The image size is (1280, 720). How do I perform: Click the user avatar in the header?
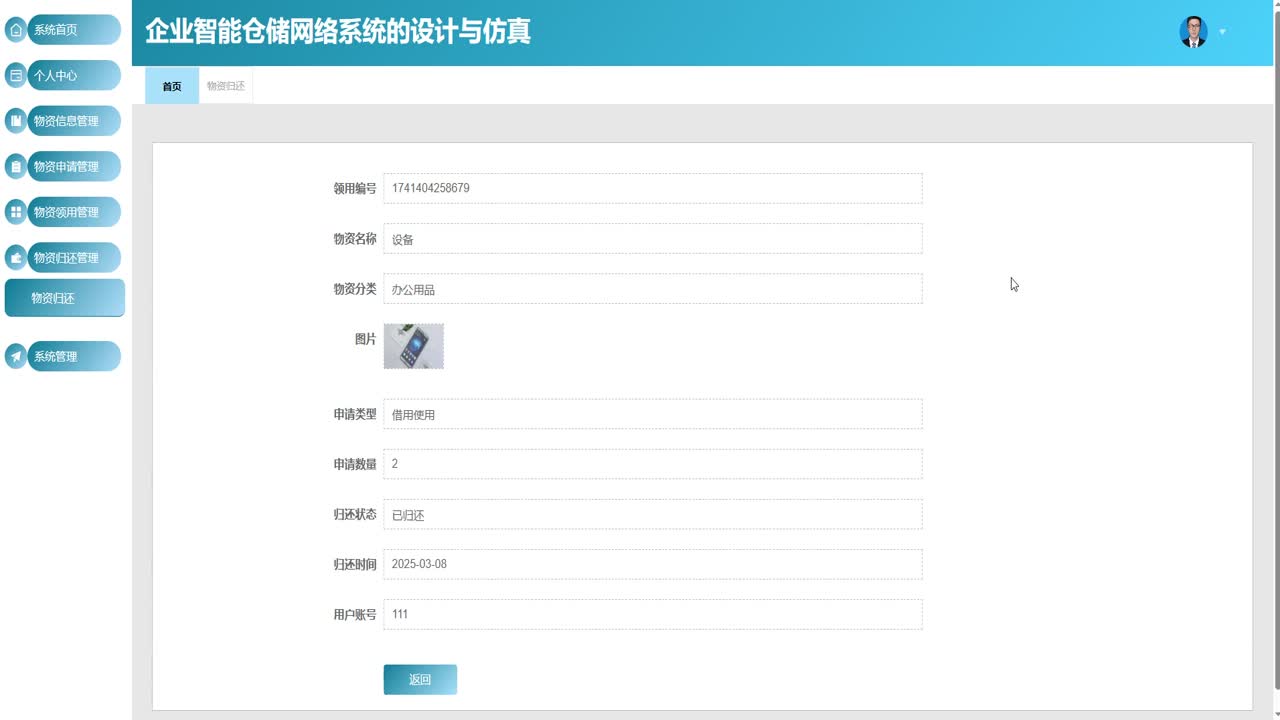1193,32
